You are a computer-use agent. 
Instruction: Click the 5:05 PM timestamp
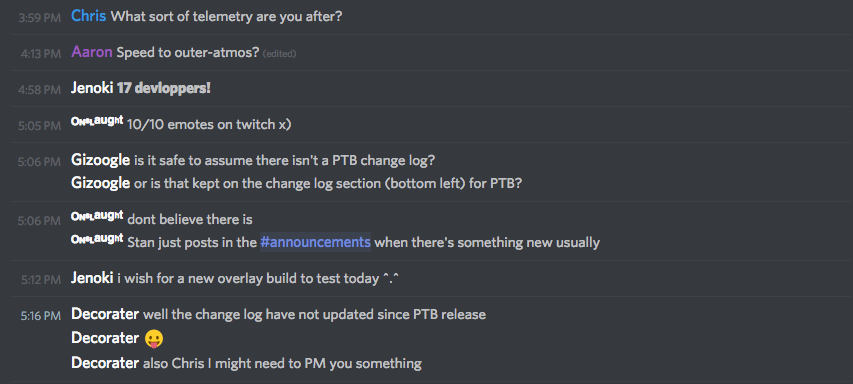[x=40, y=126]
